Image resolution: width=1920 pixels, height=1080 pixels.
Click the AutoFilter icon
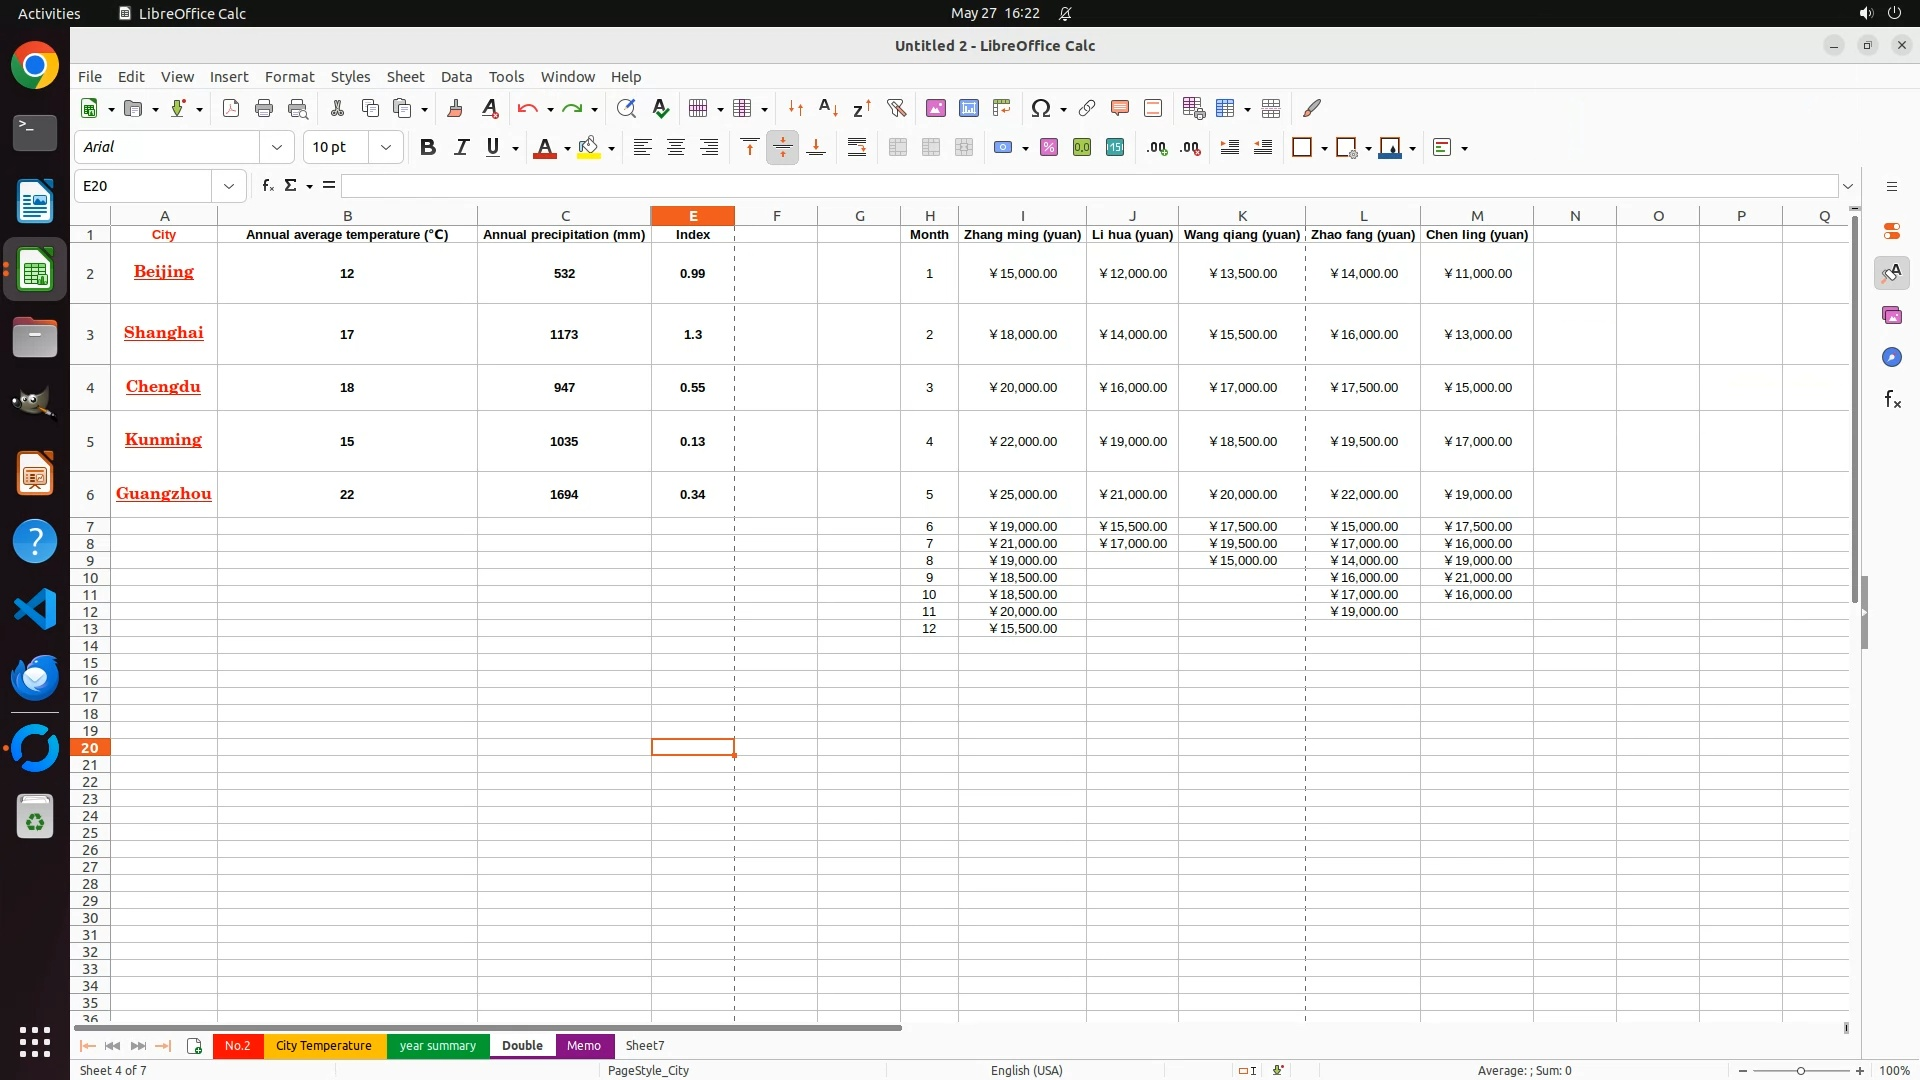coord(896,108)
